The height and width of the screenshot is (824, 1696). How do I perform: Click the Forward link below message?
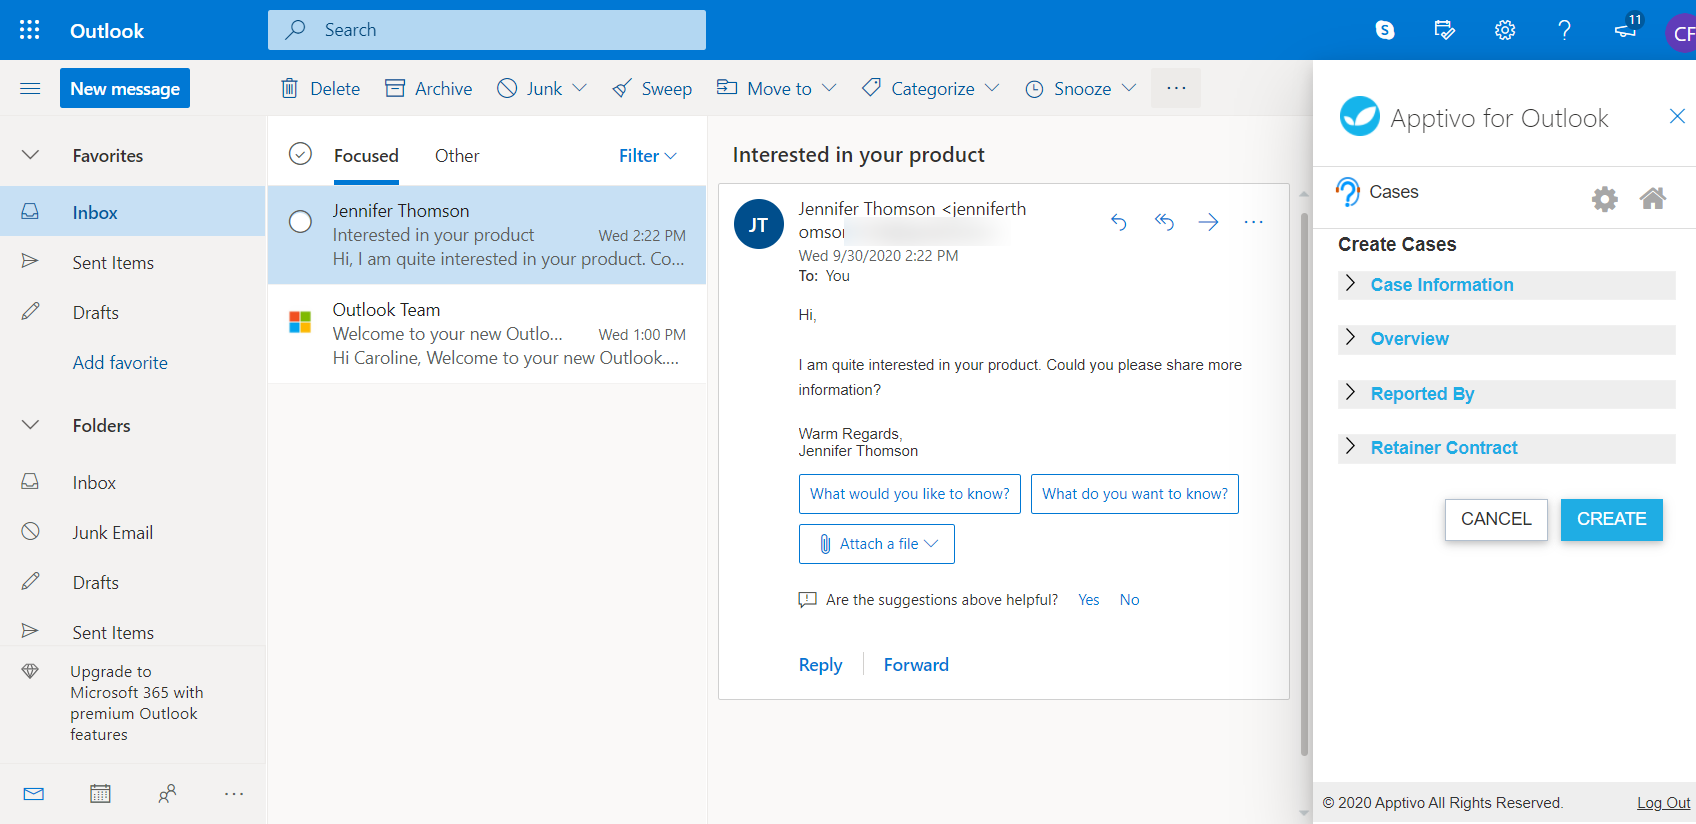tap(916, 665)
